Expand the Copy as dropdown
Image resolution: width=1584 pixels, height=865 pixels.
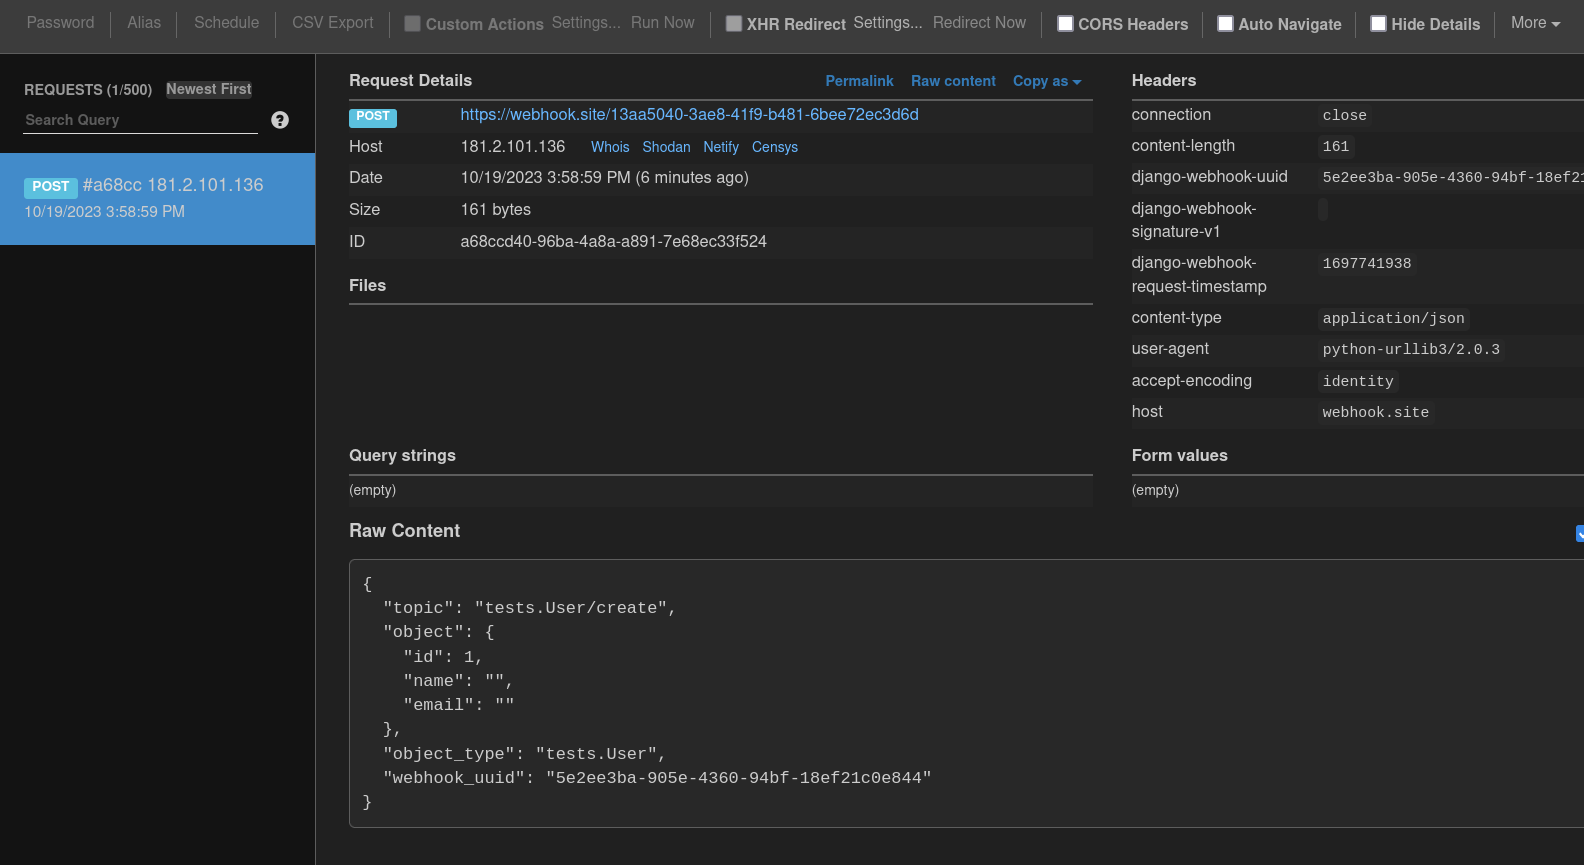(x=1047, y=81)
